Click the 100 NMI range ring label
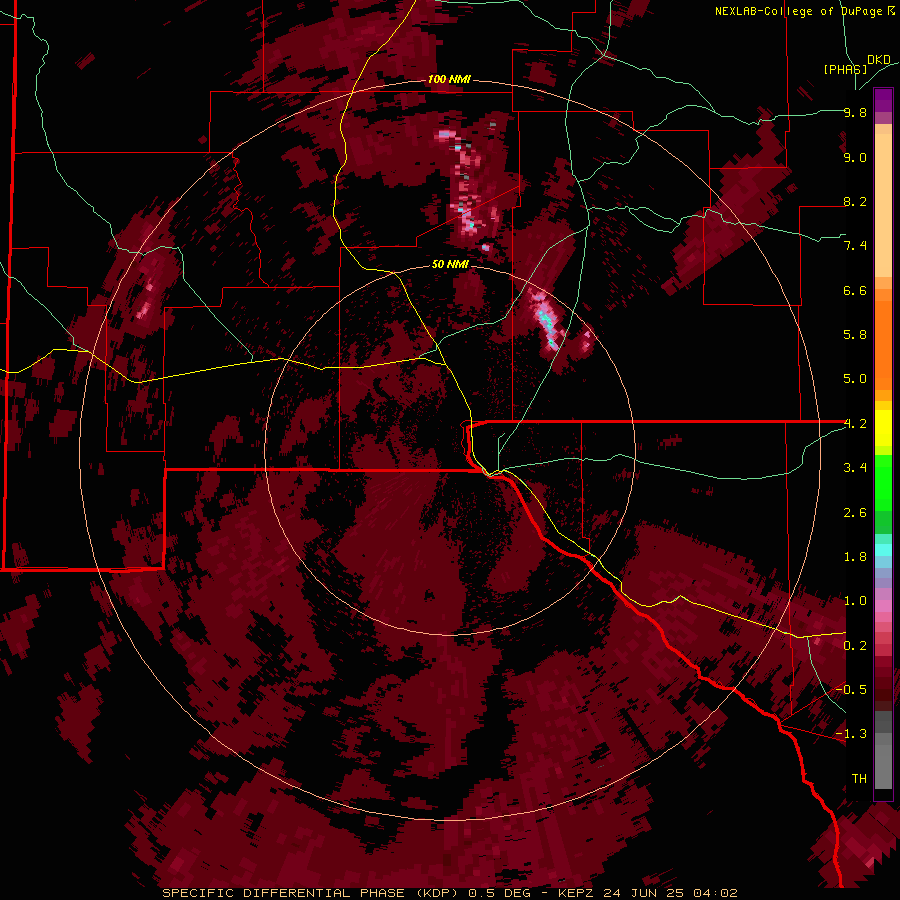The width and height of the screenshot is (900, 900). pyautogui.click(x=449, y=79)
